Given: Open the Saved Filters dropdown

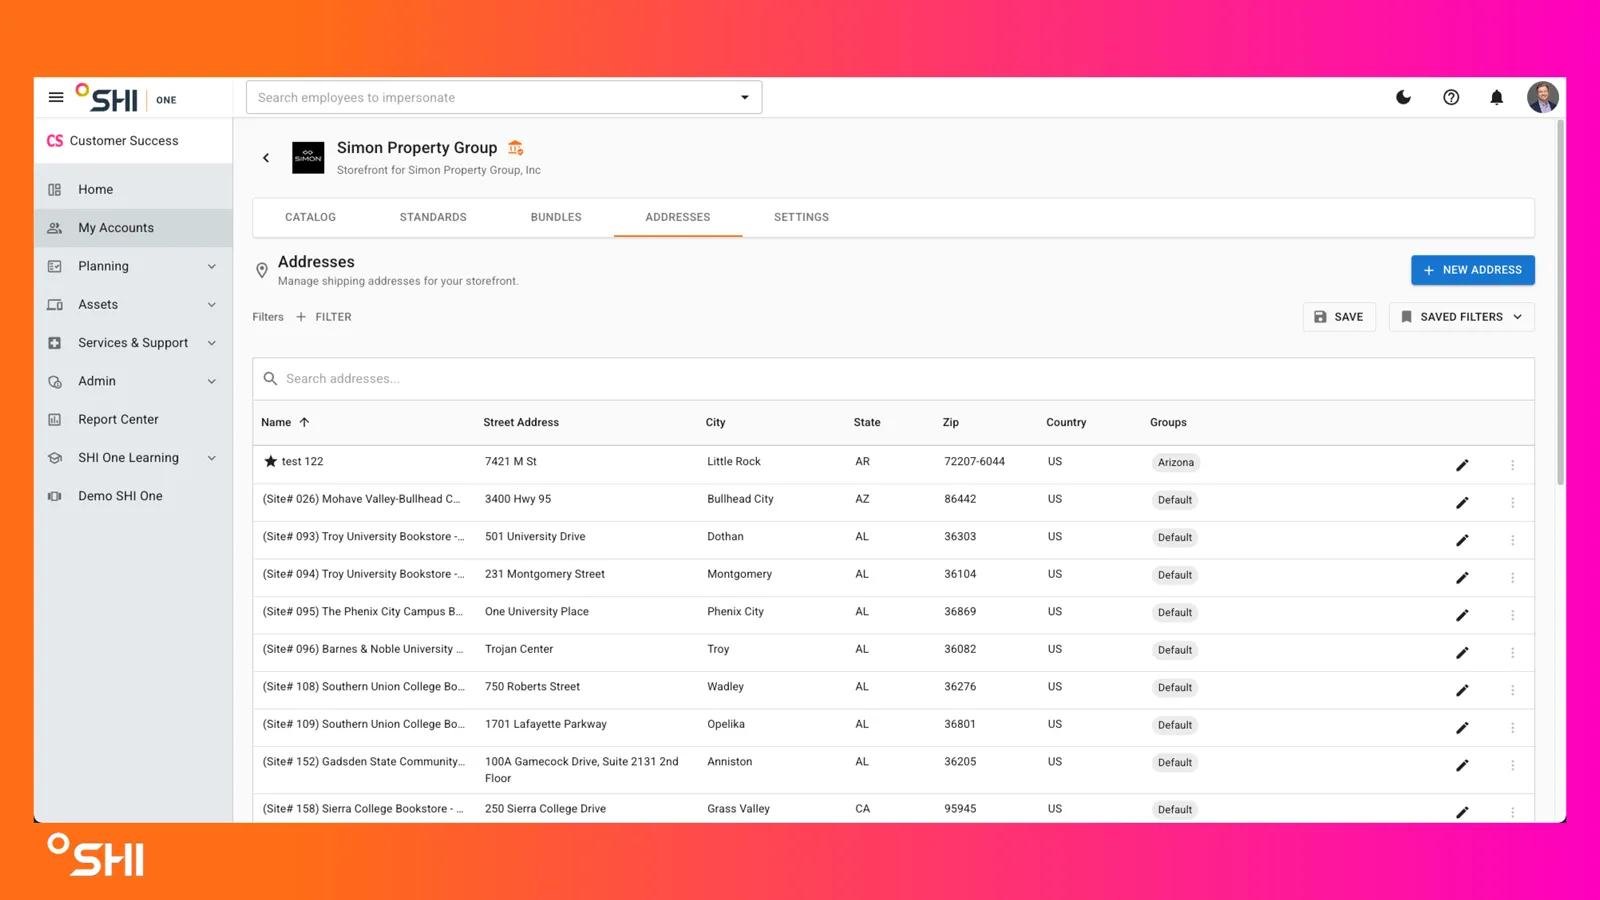Looking at the screenshot, I should tap(1461, 317).
